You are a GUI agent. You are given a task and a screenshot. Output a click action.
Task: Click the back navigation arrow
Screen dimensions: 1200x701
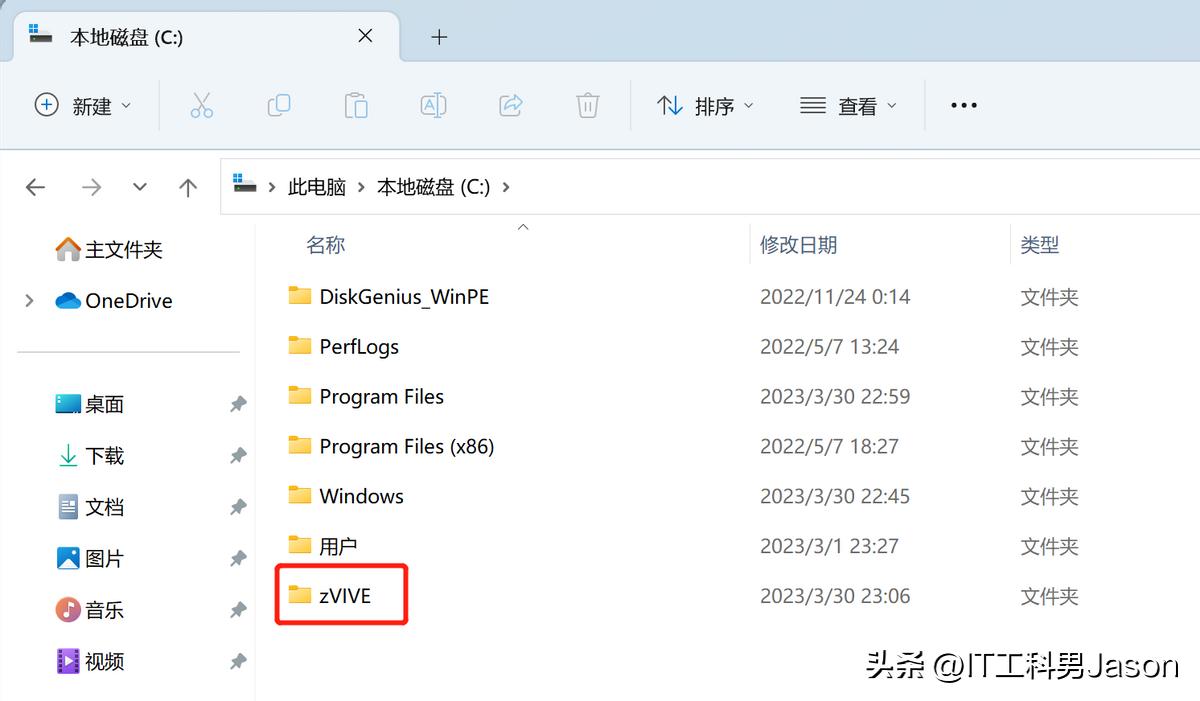pos(36,186)
